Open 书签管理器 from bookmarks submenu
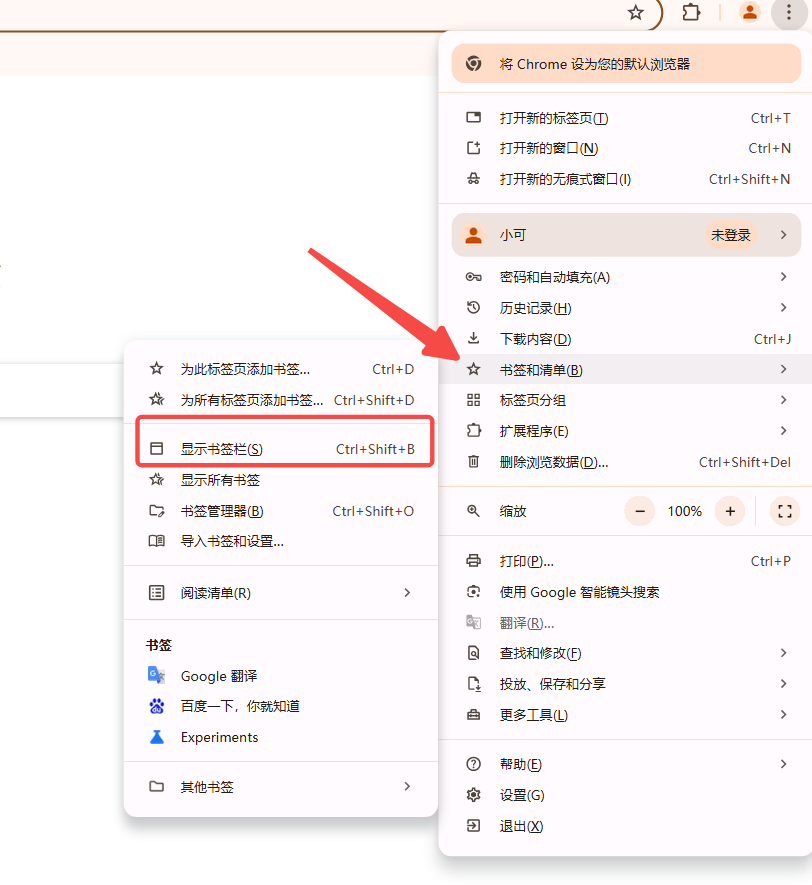The image size is (812, 885). (281, 511)
